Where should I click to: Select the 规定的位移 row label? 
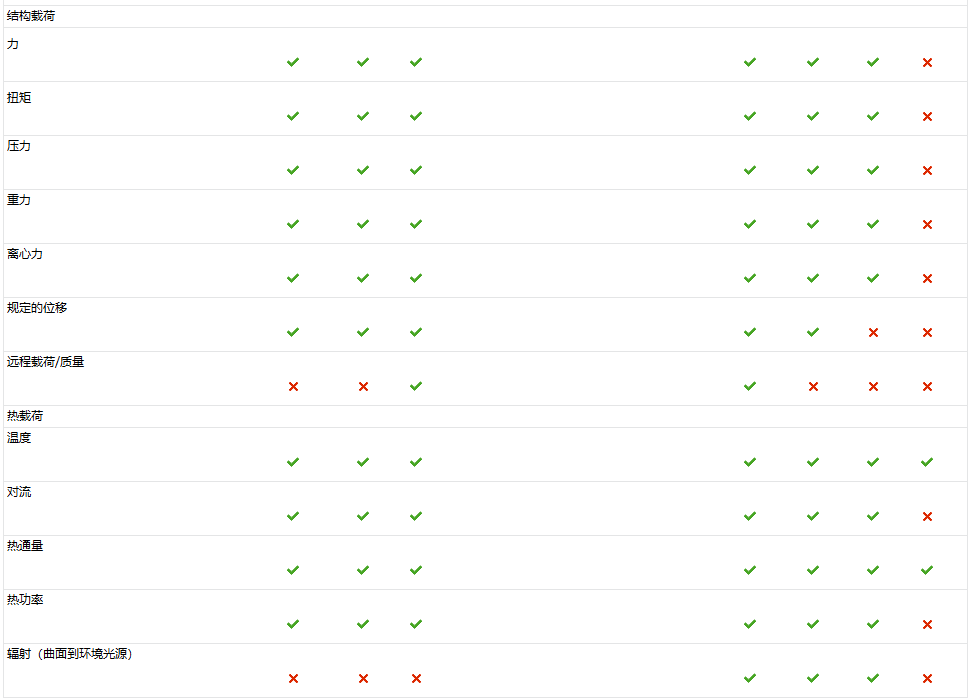37,308
